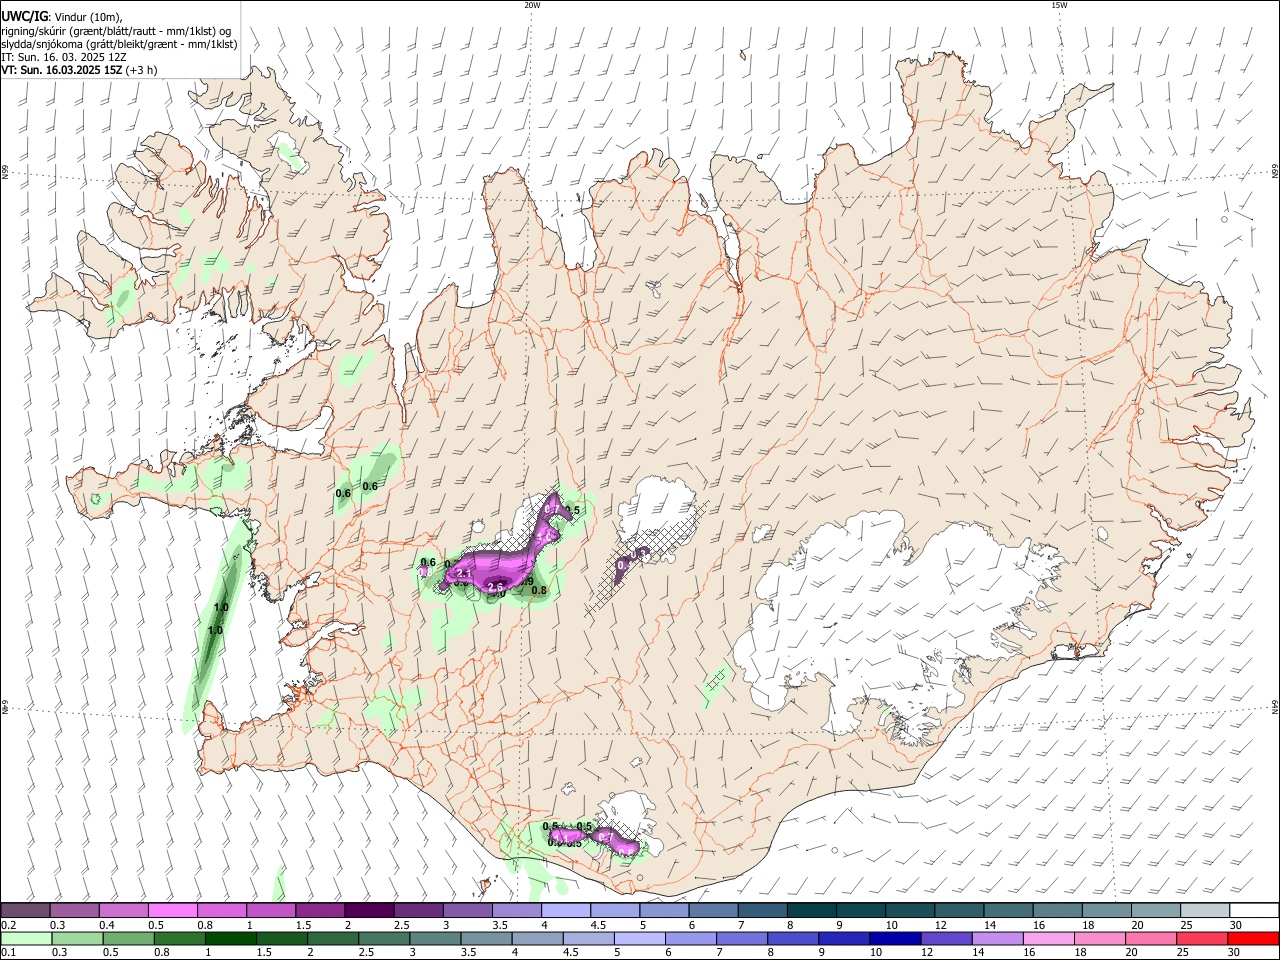Click the UWC/IG title text
Viewport: 1280px width, 960px height.
tap(23, 17)
